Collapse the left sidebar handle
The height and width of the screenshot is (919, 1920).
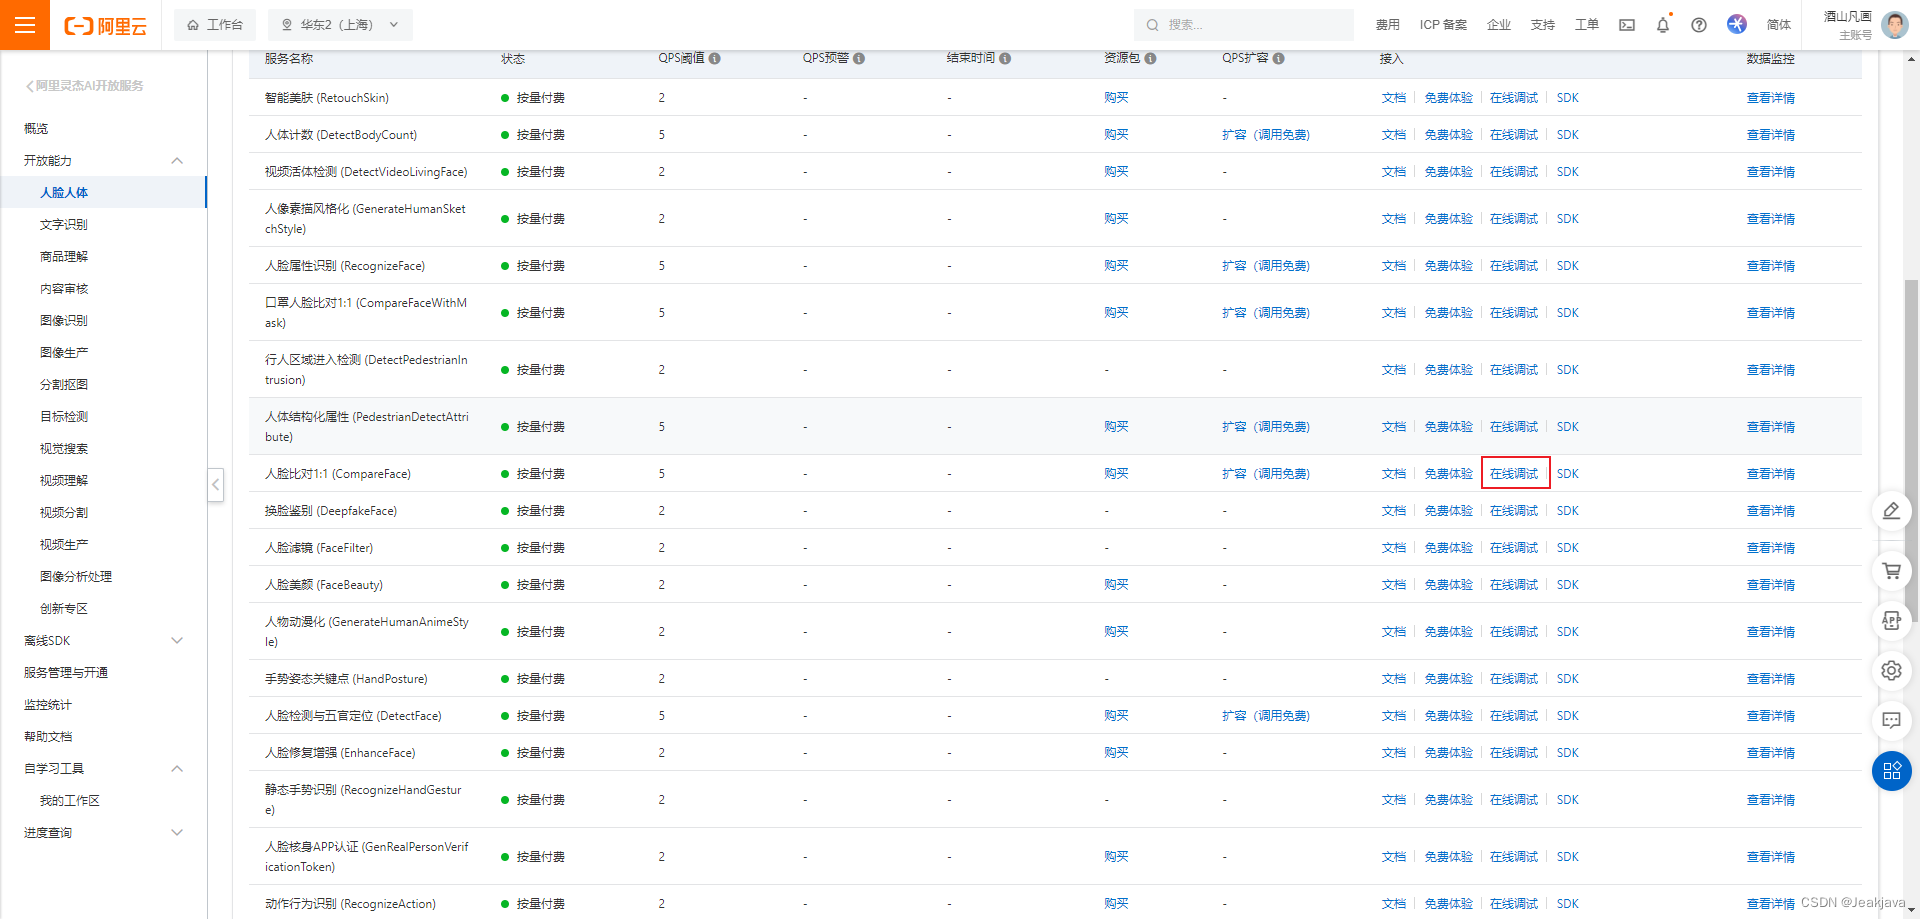pyautogui.click(x=215, y=485)
